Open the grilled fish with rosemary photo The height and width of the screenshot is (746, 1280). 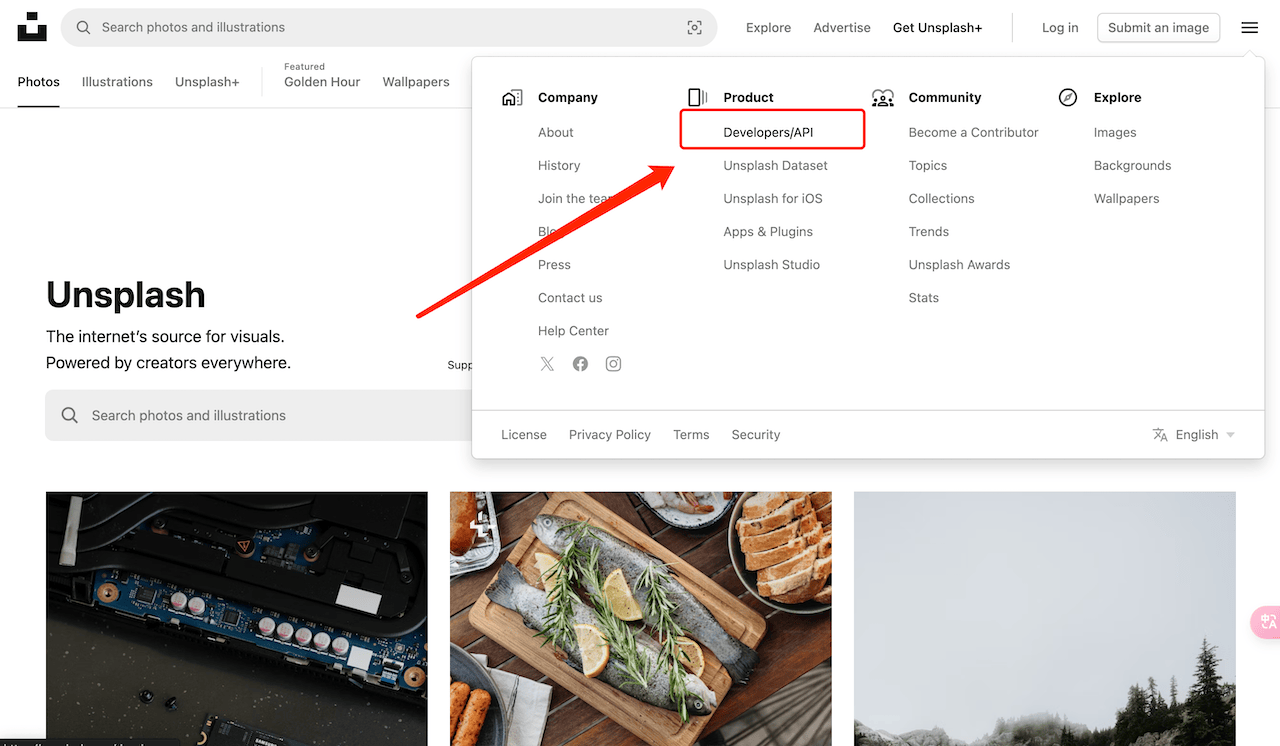pyautogui.click(x=641, y=619)
